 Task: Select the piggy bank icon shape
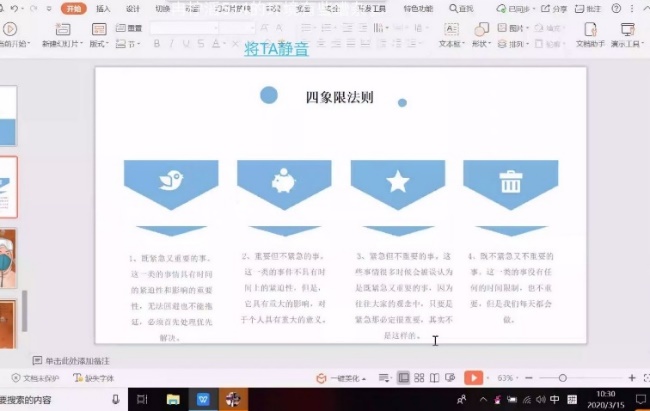coord(284,181)
